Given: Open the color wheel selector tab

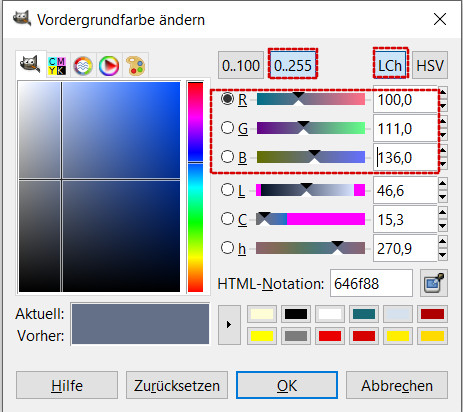Looking at the screenshot, I should (x=109, y=66).
